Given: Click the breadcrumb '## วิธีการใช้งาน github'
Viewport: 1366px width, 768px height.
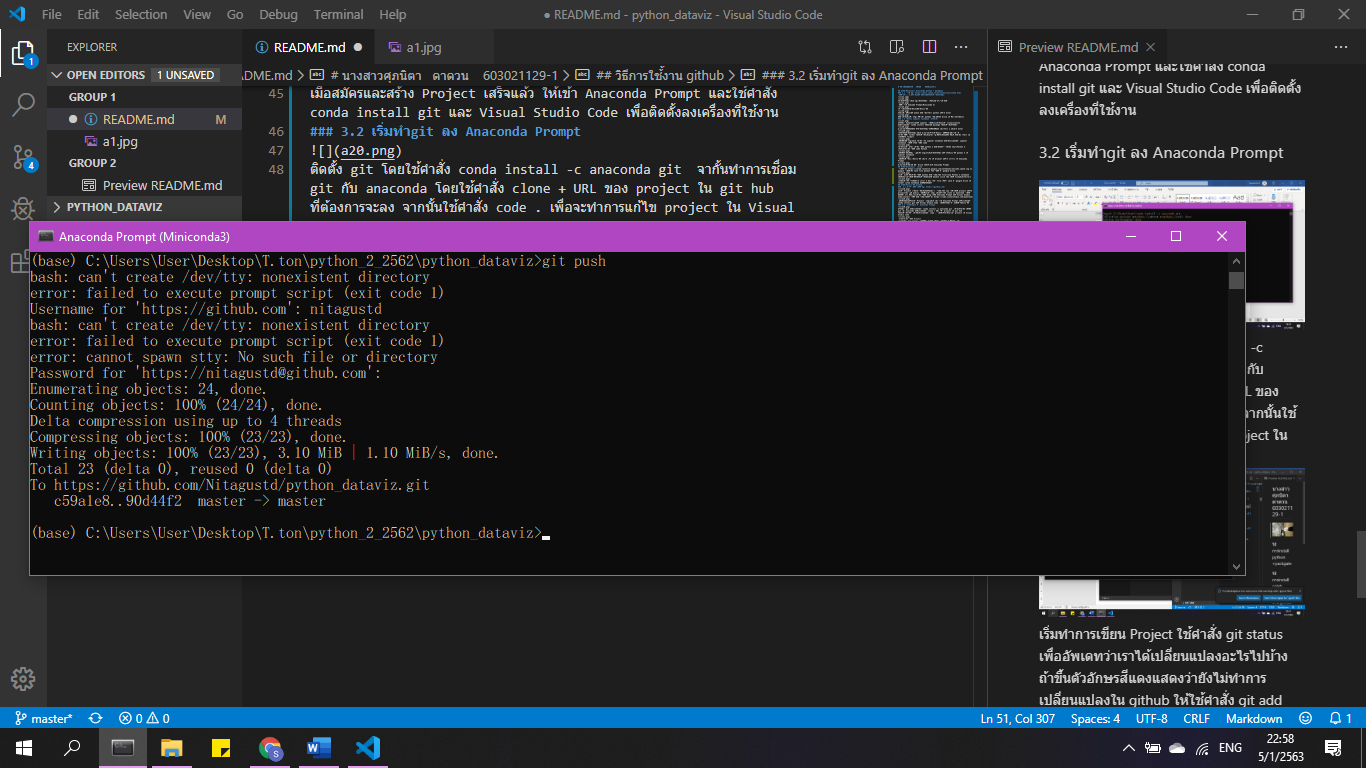Looking at the screenshot, I should [660, 75].
